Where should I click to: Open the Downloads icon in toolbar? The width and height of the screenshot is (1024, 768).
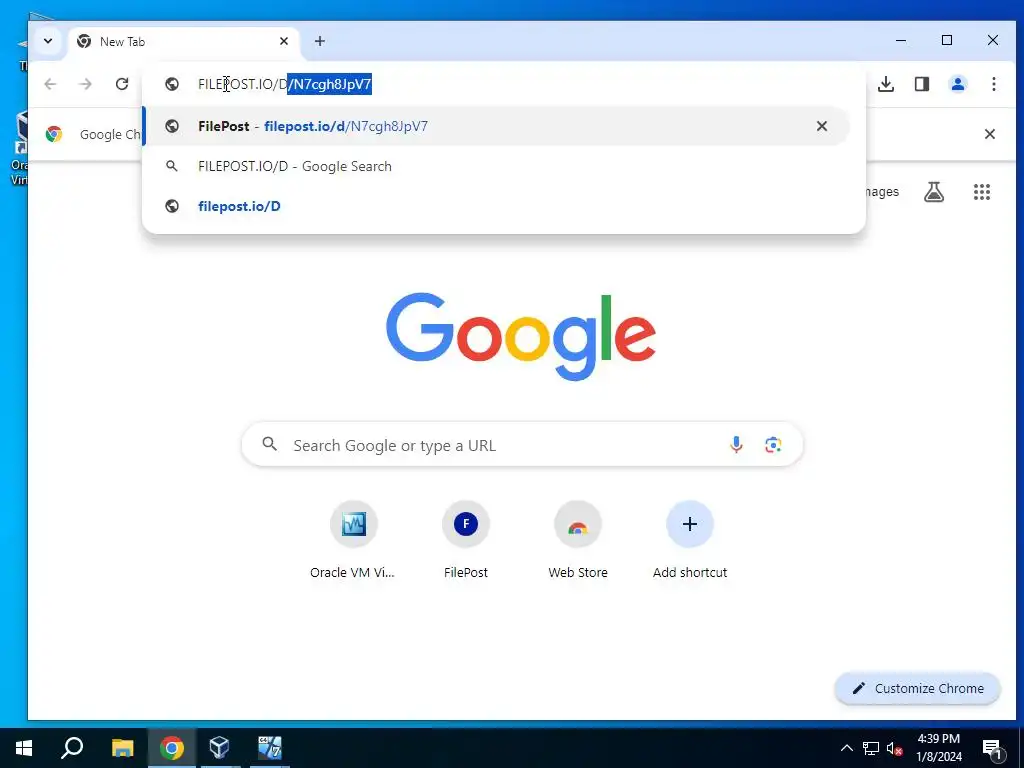[x=886, y=84]
